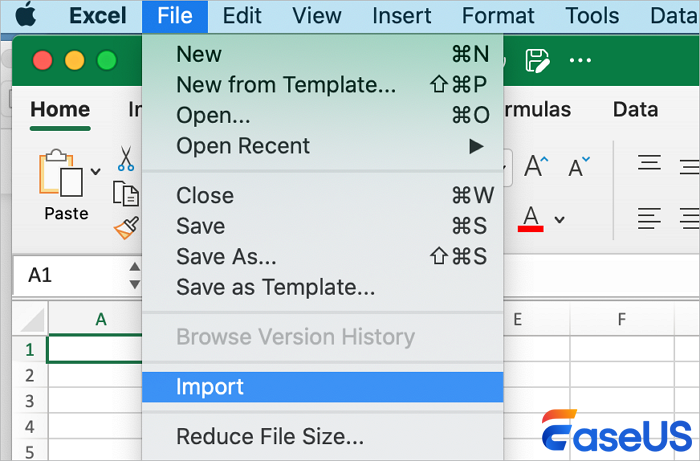Expand the Open Recent submenu
Screen dimensions: 700x461
(323, 146)
